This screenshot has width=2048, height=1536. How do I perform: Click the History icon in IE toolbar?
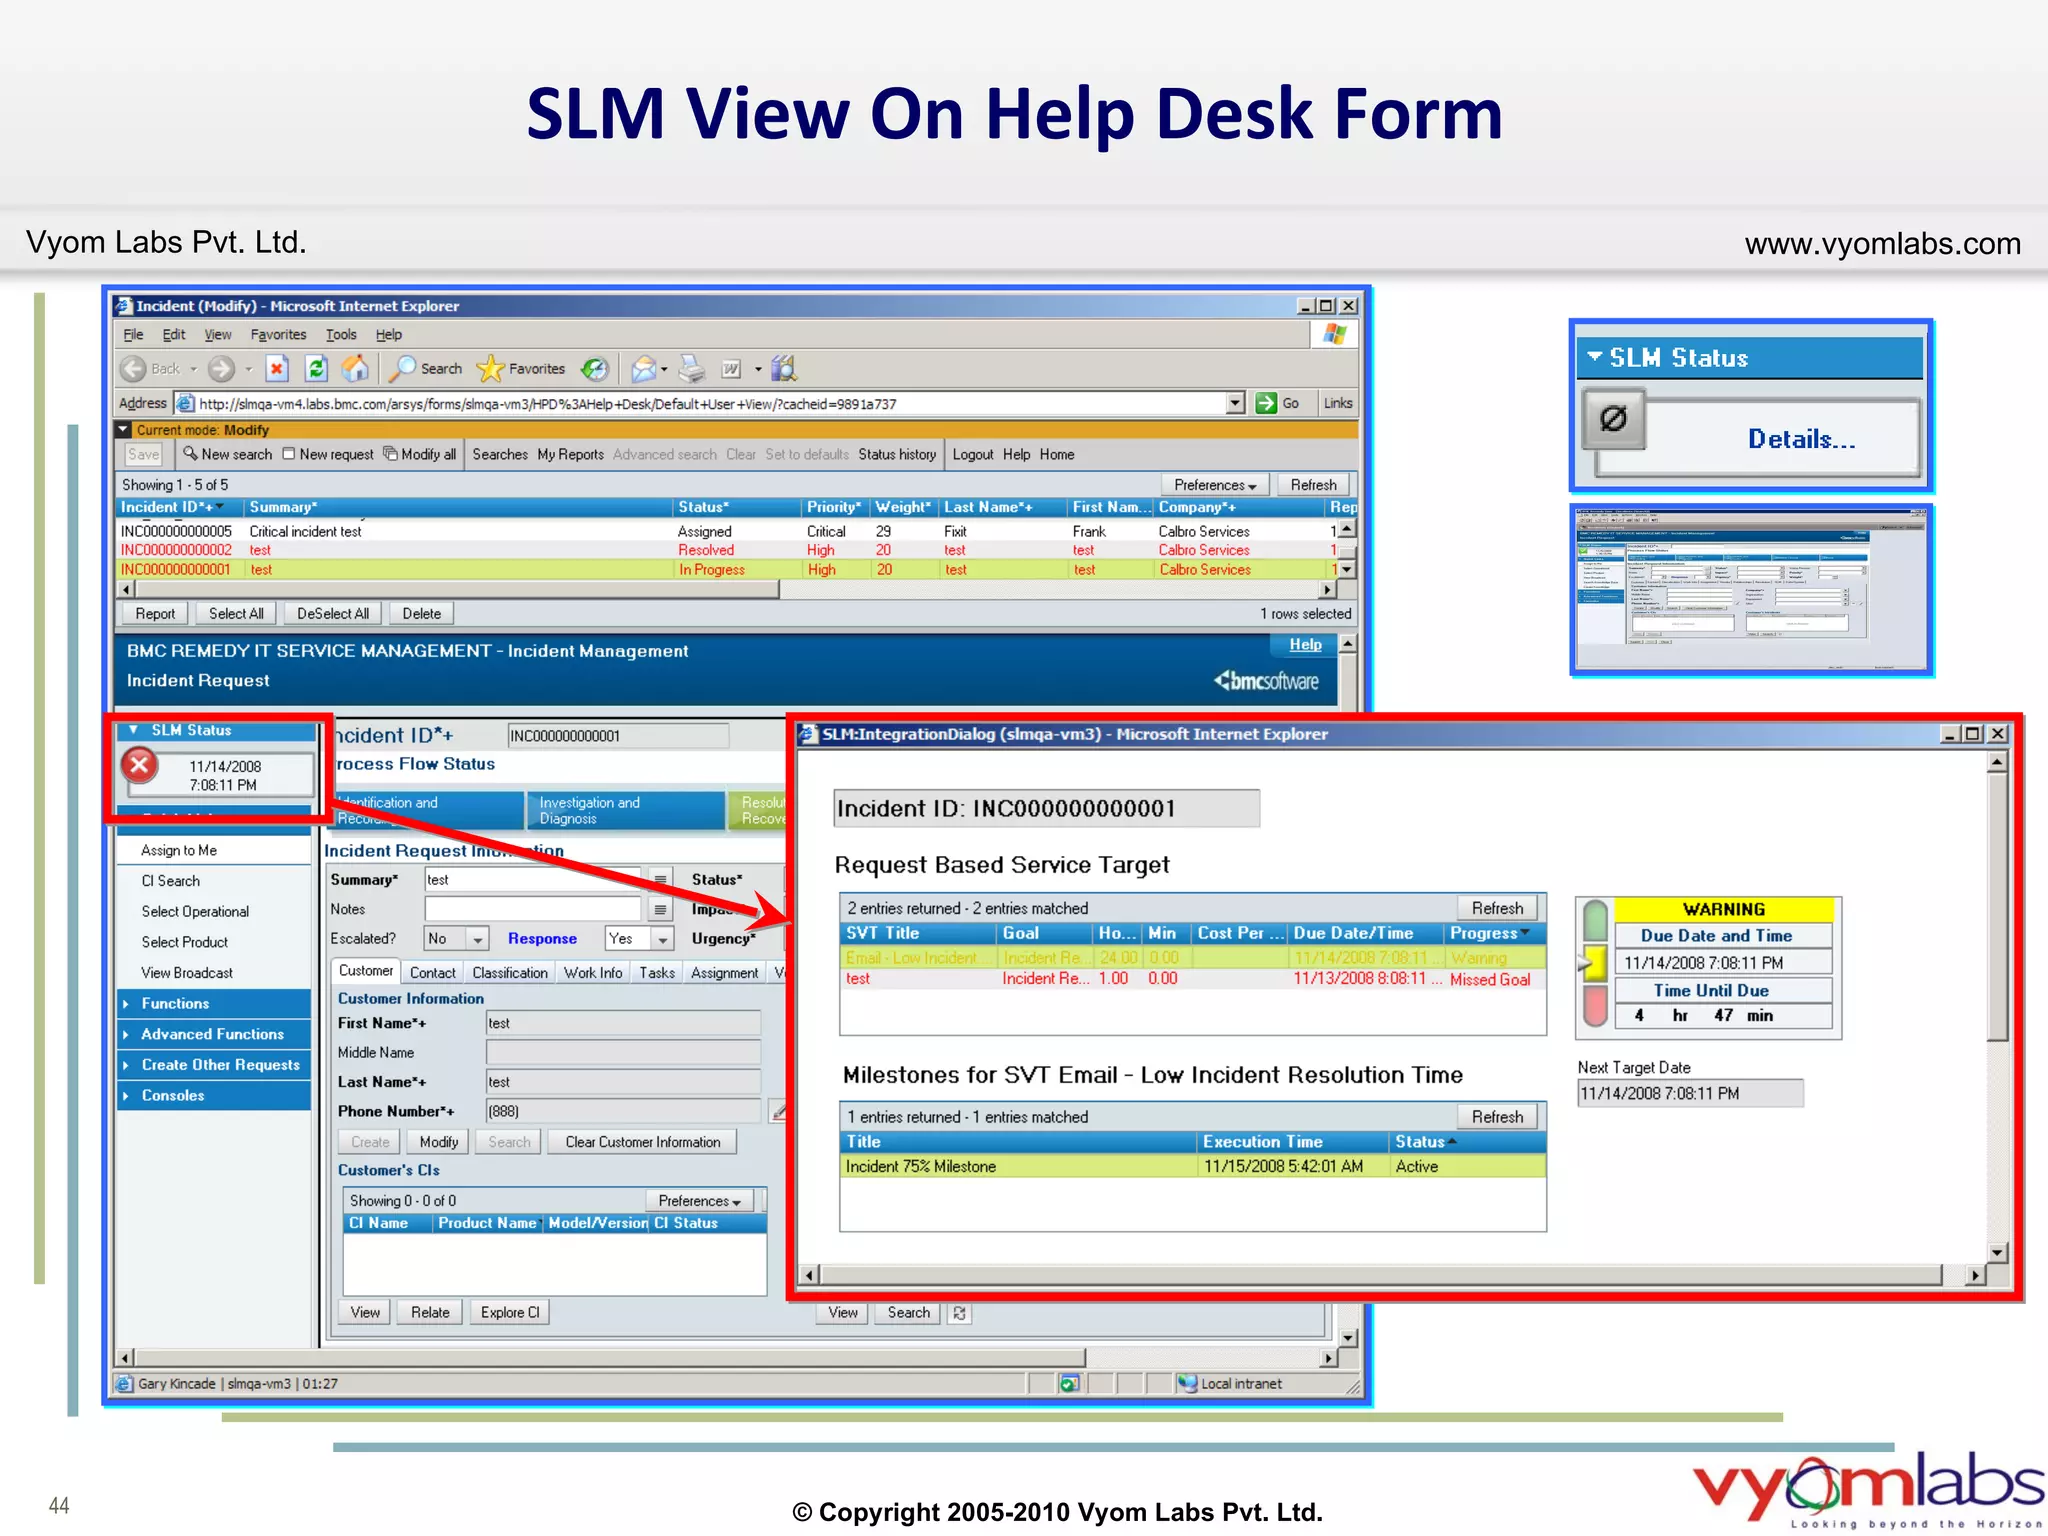(x=595, y=369)
